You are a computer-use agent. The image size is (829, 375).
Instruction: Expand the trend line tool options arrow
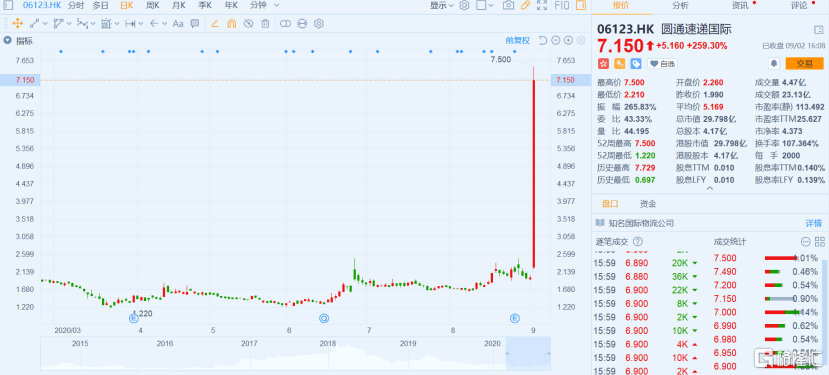[45, 23]
